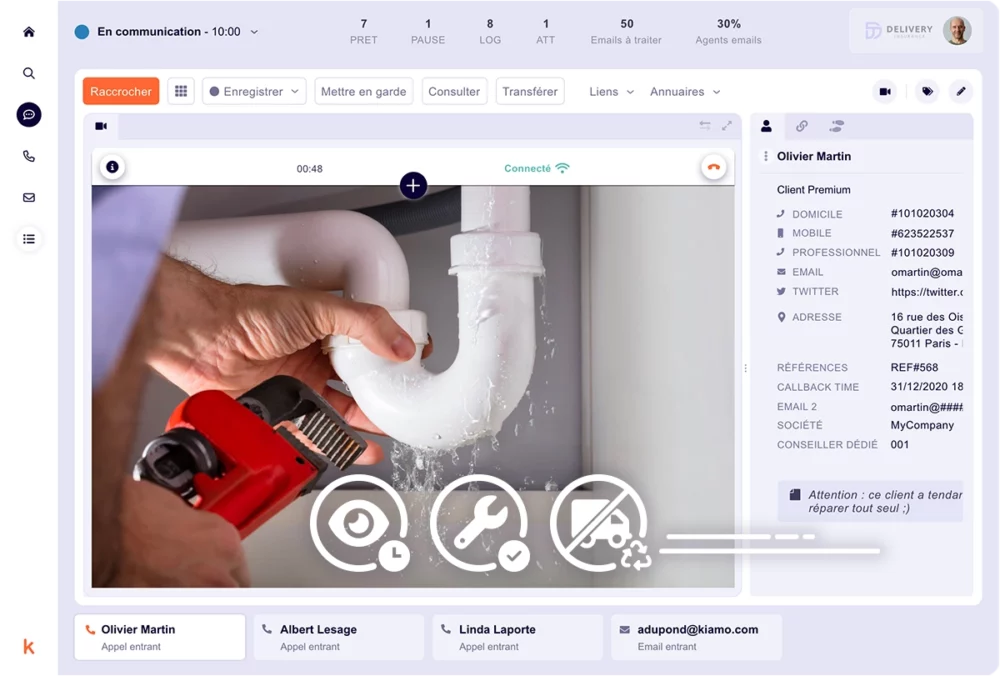Click the Connecté status indicator
This screenshot has width=1000, height=676.
[536, 168]
